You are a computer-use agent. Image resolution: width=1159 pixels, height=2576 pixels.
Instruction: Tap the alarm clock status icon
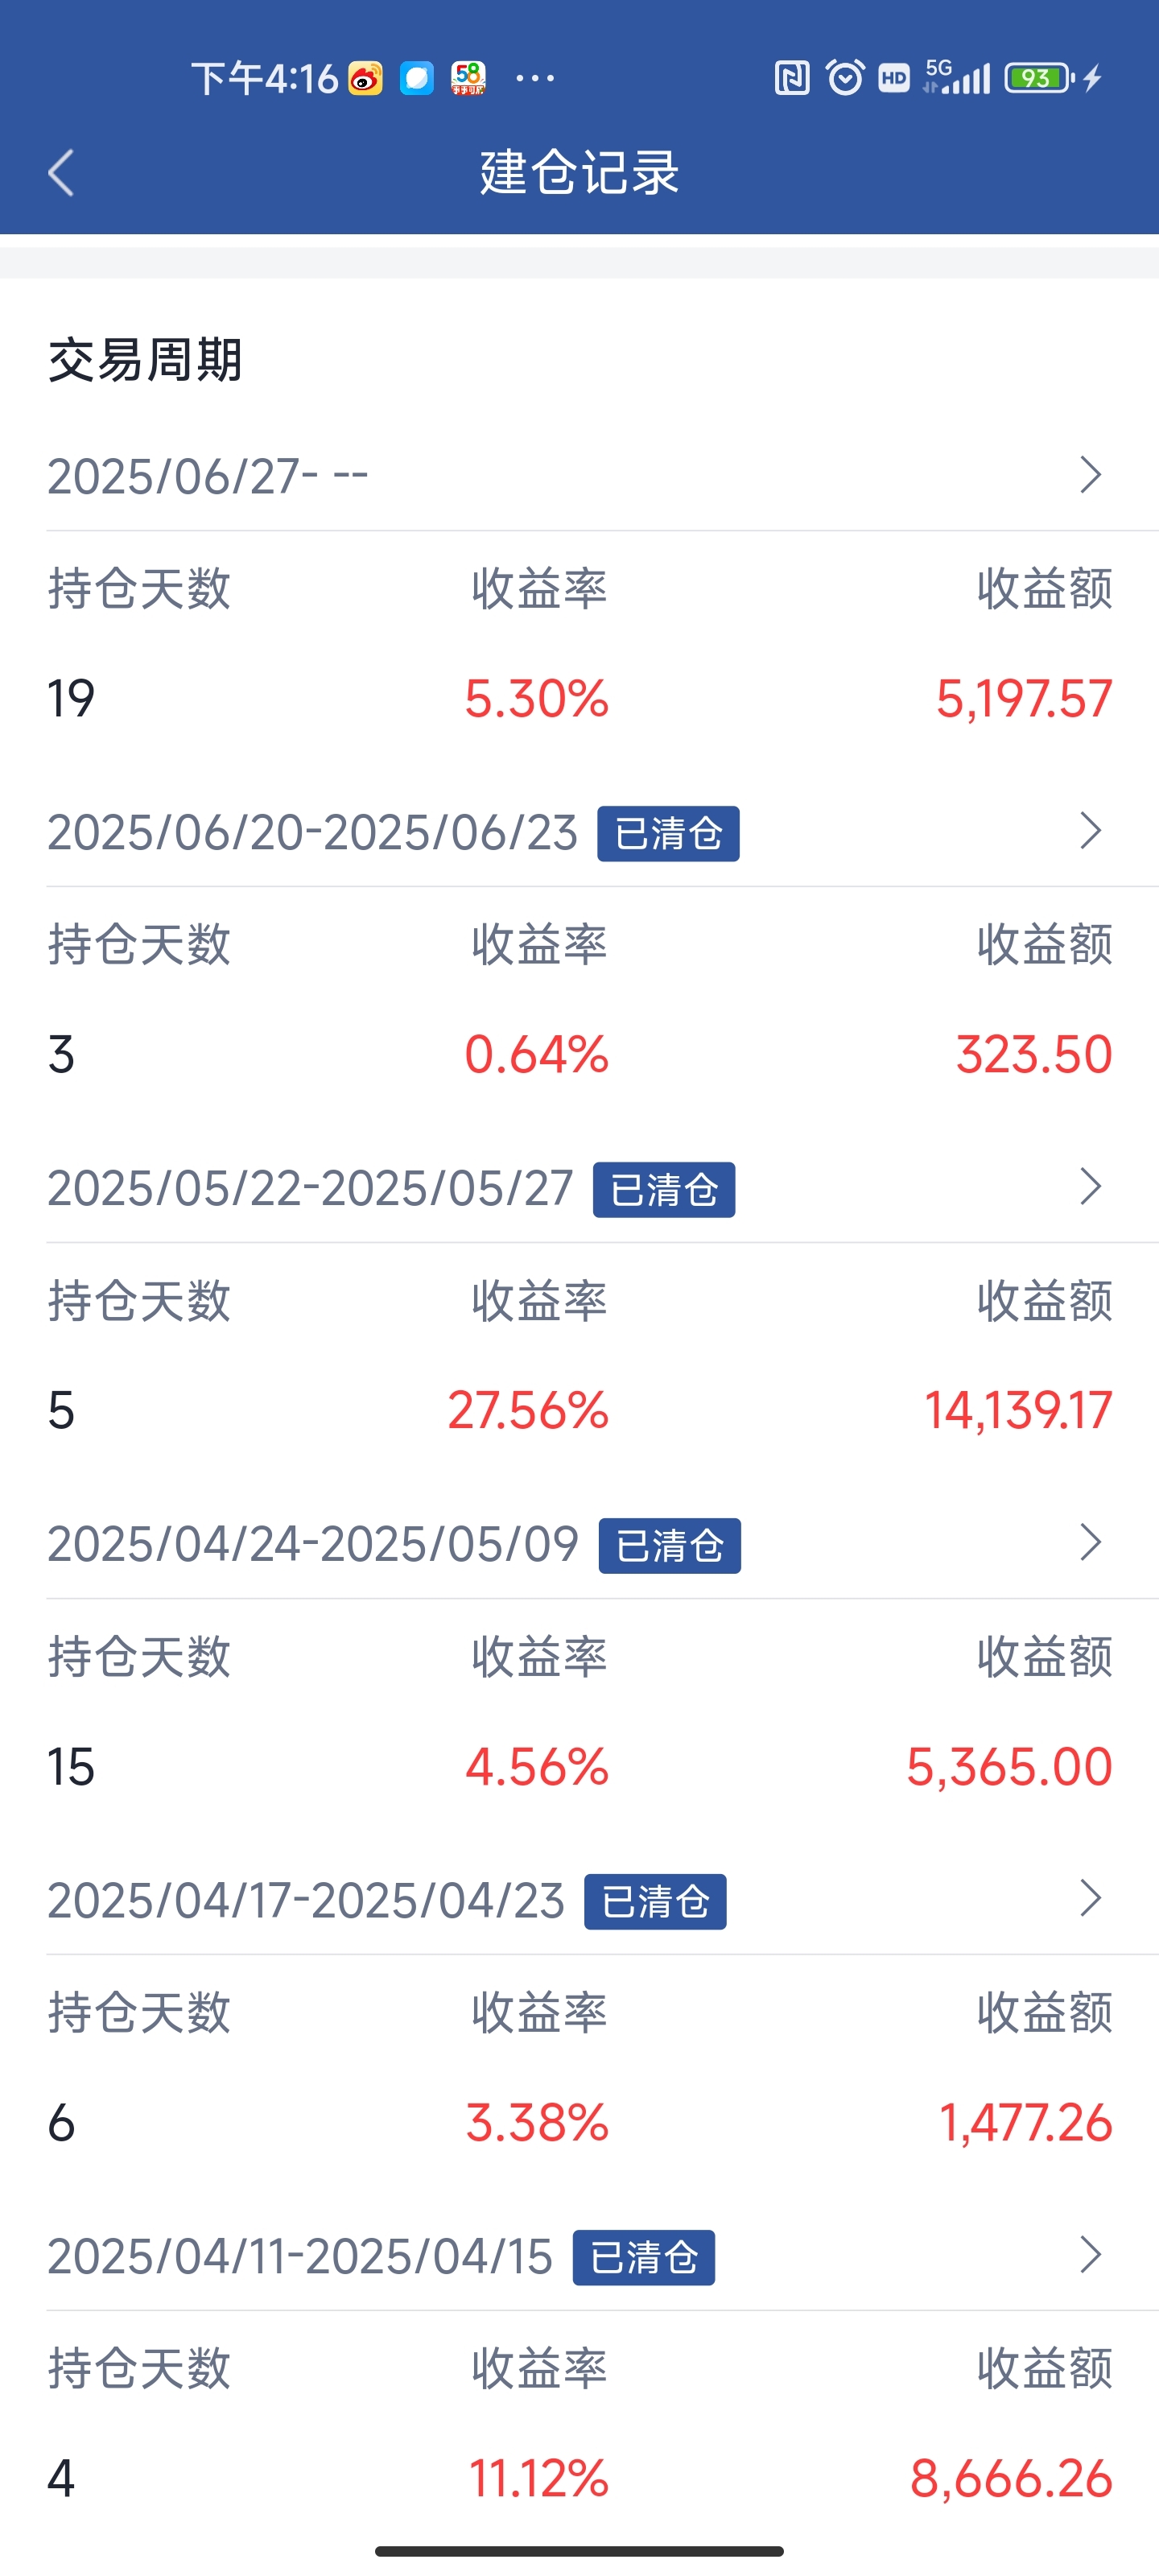pos(845,77)
